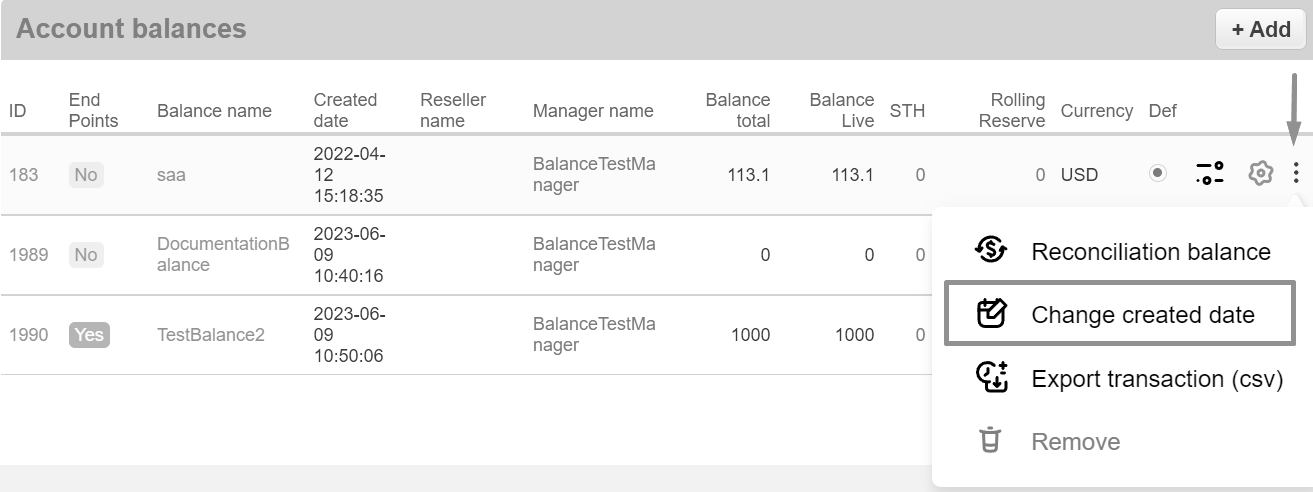Toggle the No badge for DocumentationBalance row

(86, 255)
